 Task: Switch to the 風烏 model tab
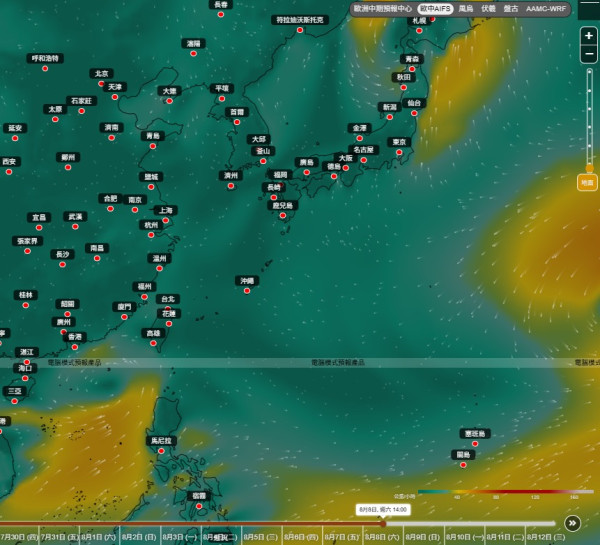(466, 8)
